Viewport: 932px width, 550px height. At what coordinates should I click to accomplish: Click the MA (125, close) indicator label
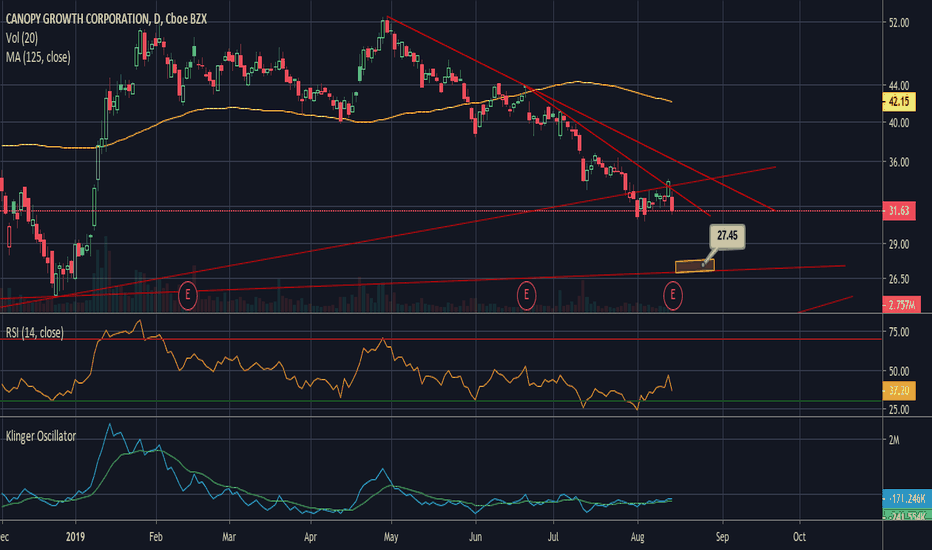[x=38, y=57]
